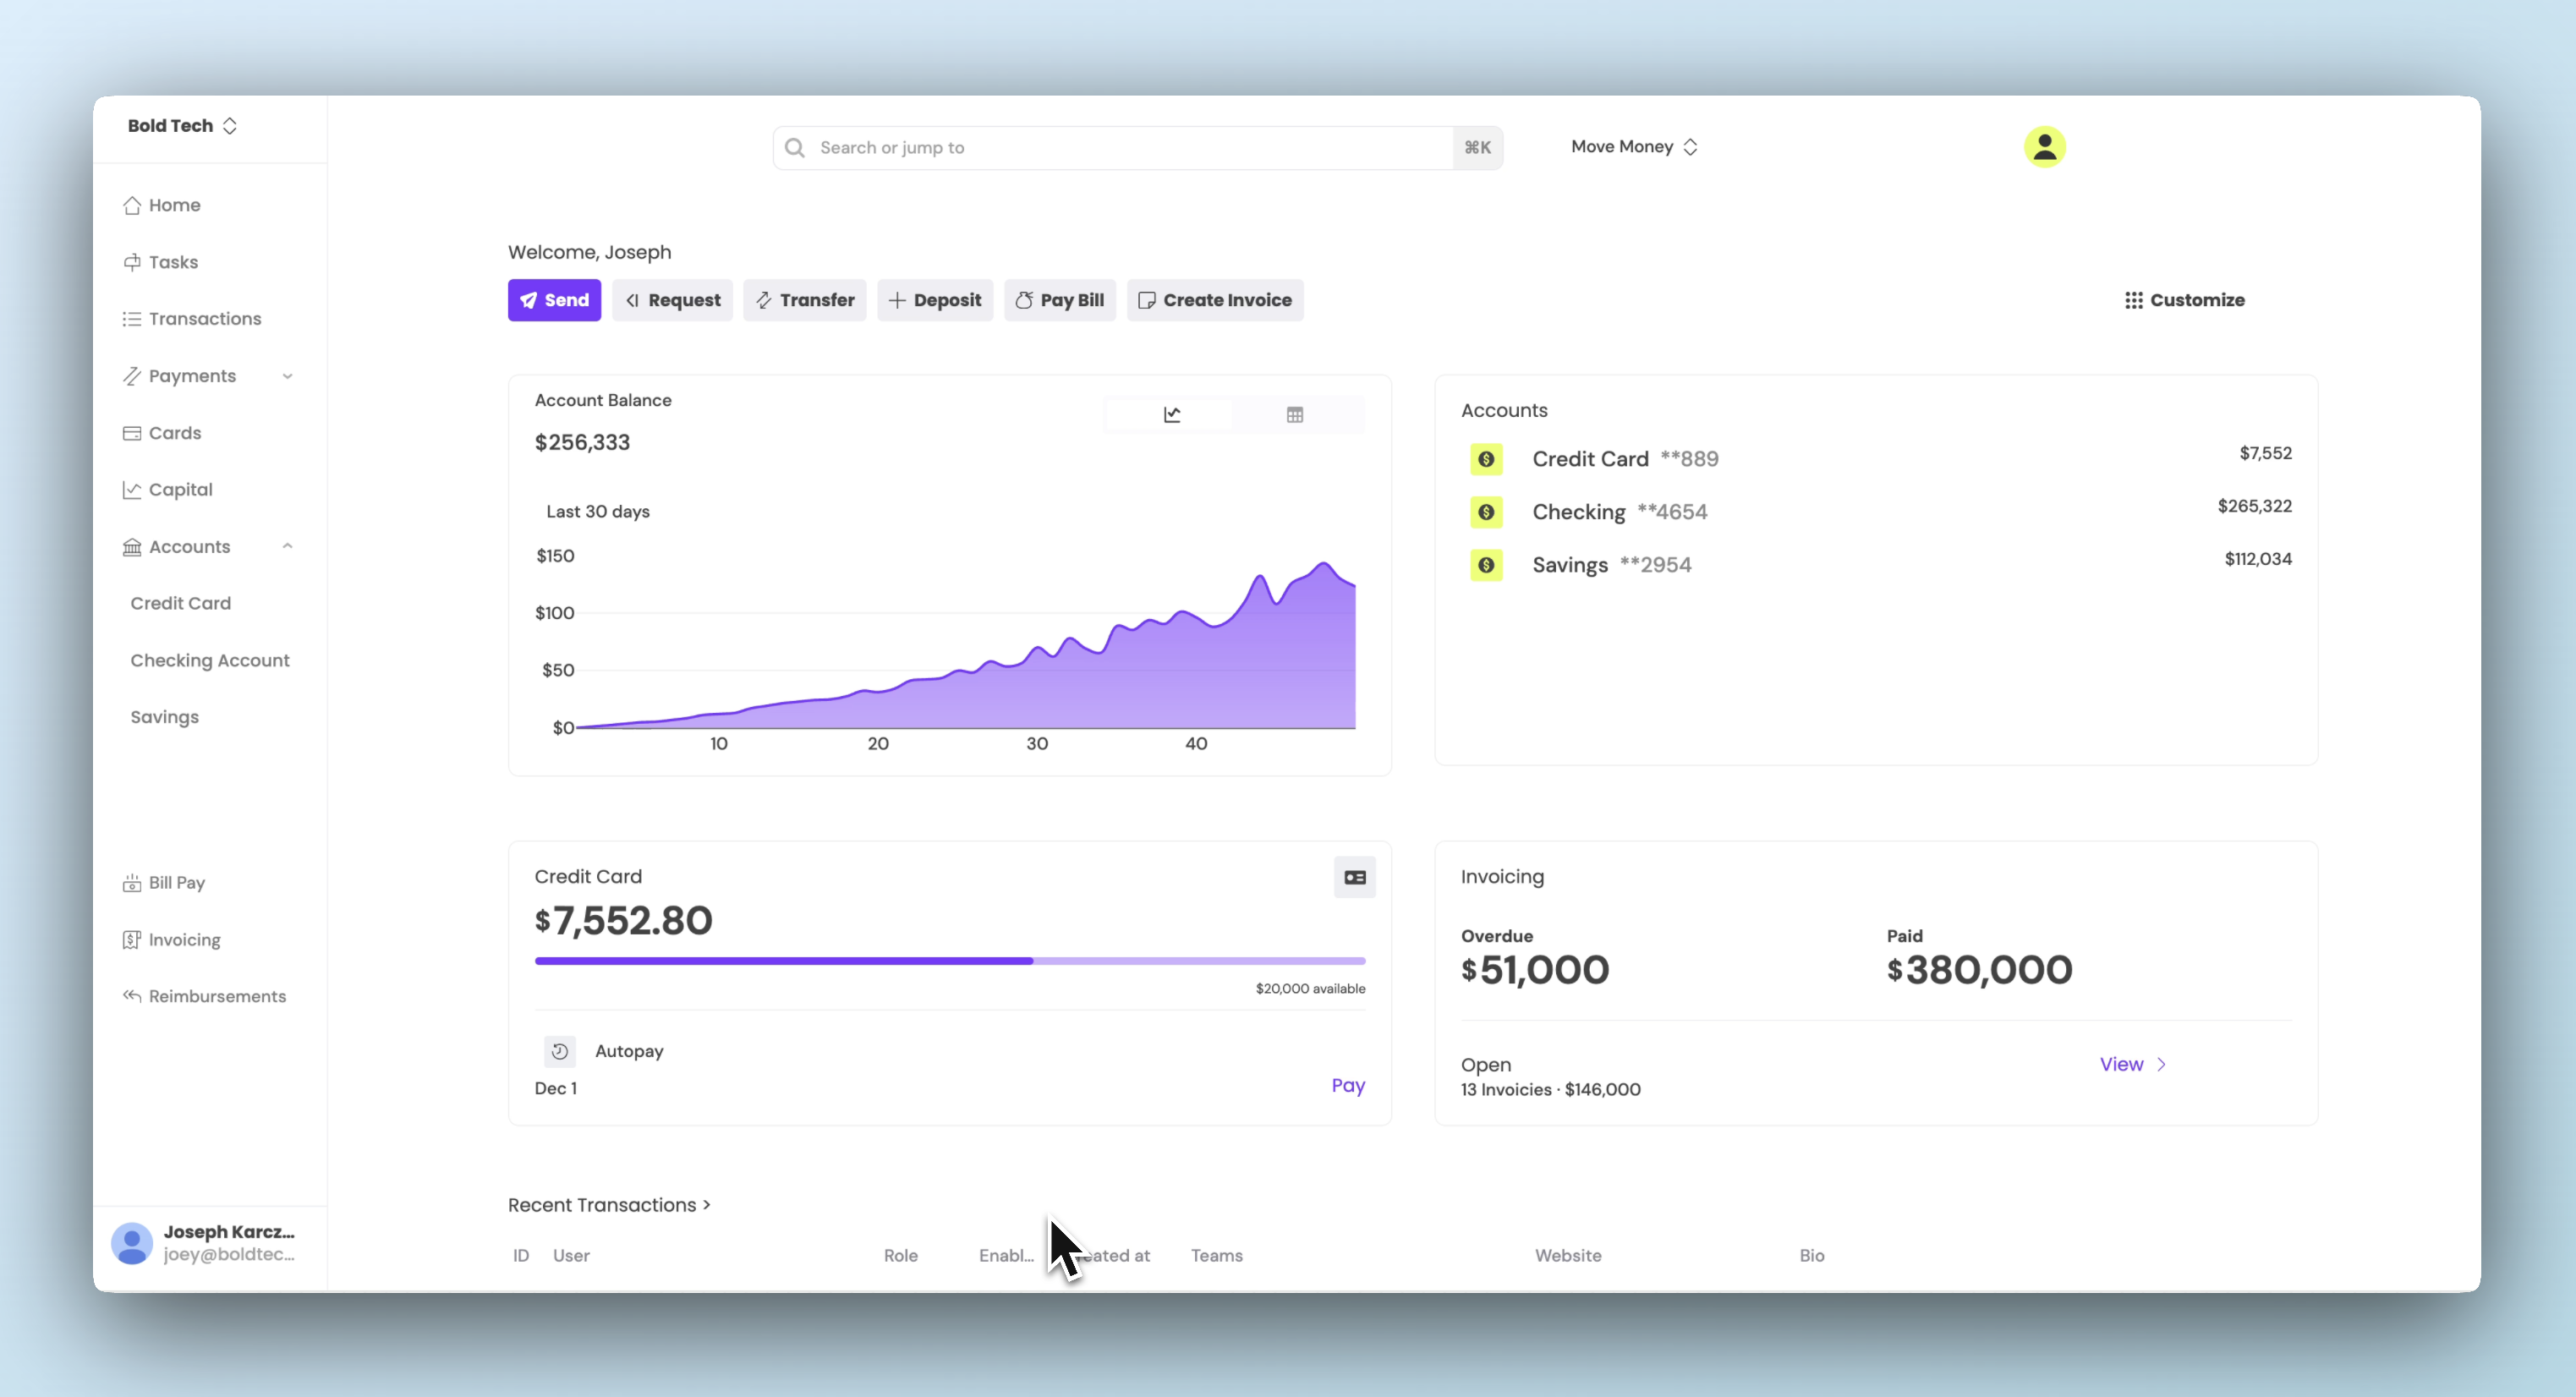Click the search field
This screenshot has height=1397, width=2576.
click(x=1138, y=148)
